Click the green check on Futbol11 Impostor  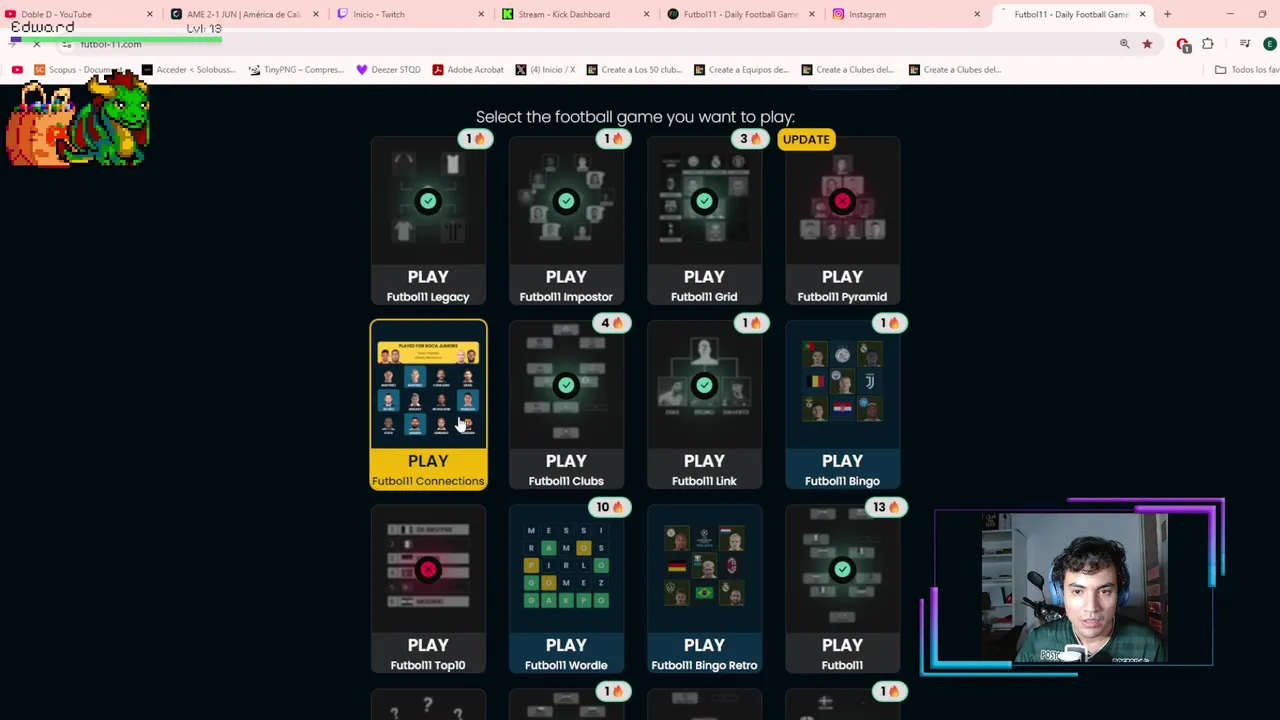tap(566, 201)
